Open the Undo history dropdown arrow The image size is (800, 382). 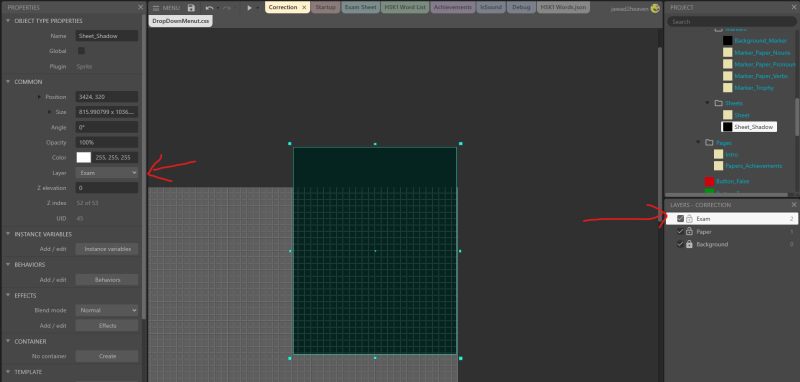[218, 8]
